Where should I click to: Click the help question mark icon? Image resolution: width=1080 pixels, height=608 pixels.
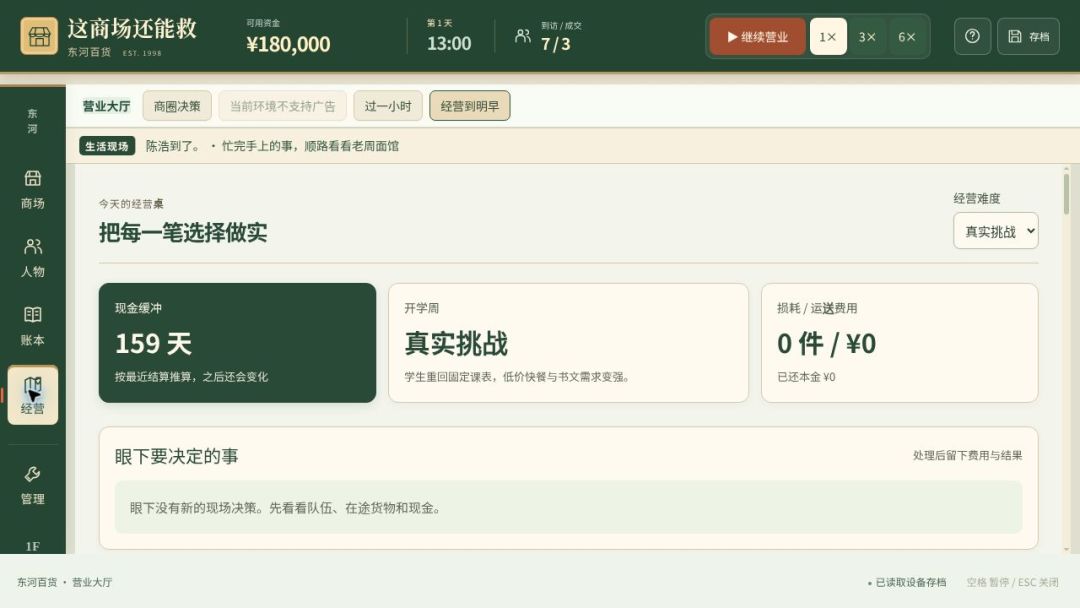[972, 36]
